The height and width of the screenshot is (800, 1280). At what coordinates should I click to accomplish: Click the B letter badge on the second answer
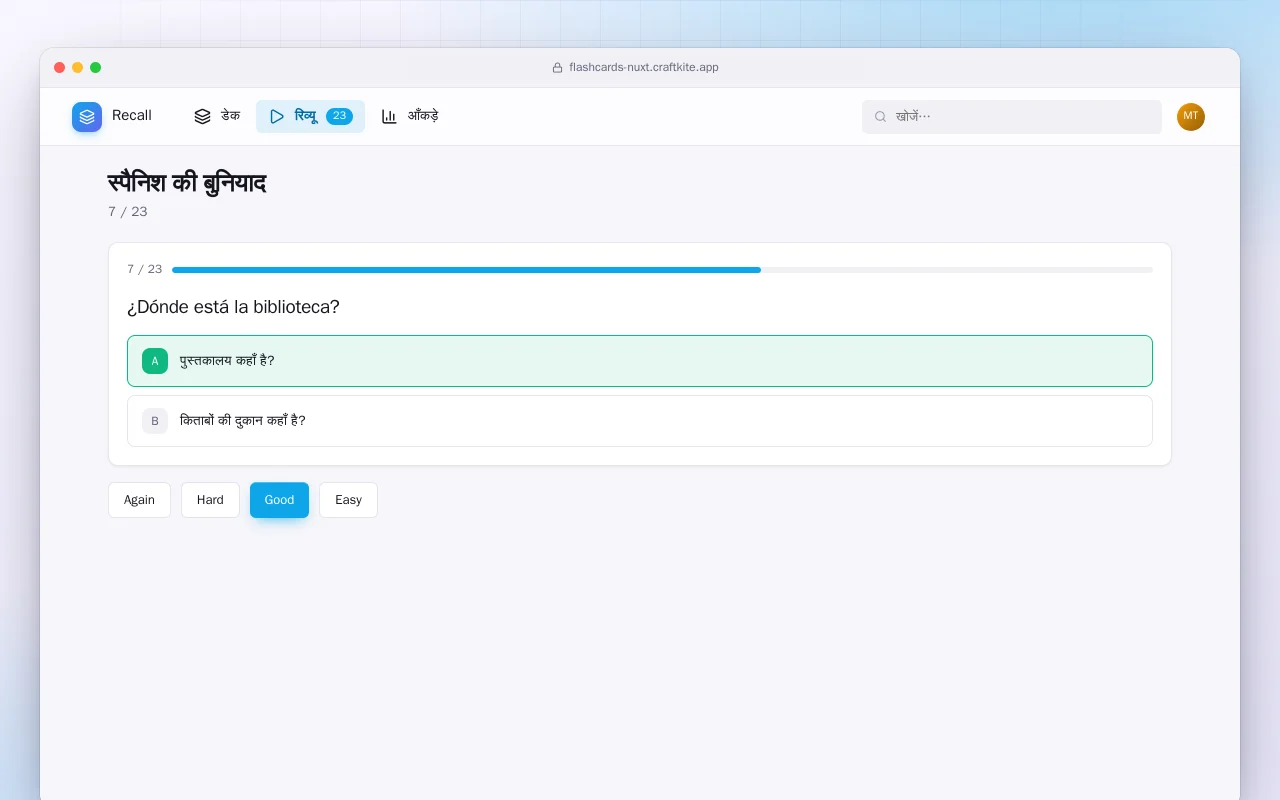(x=155, y=421)
